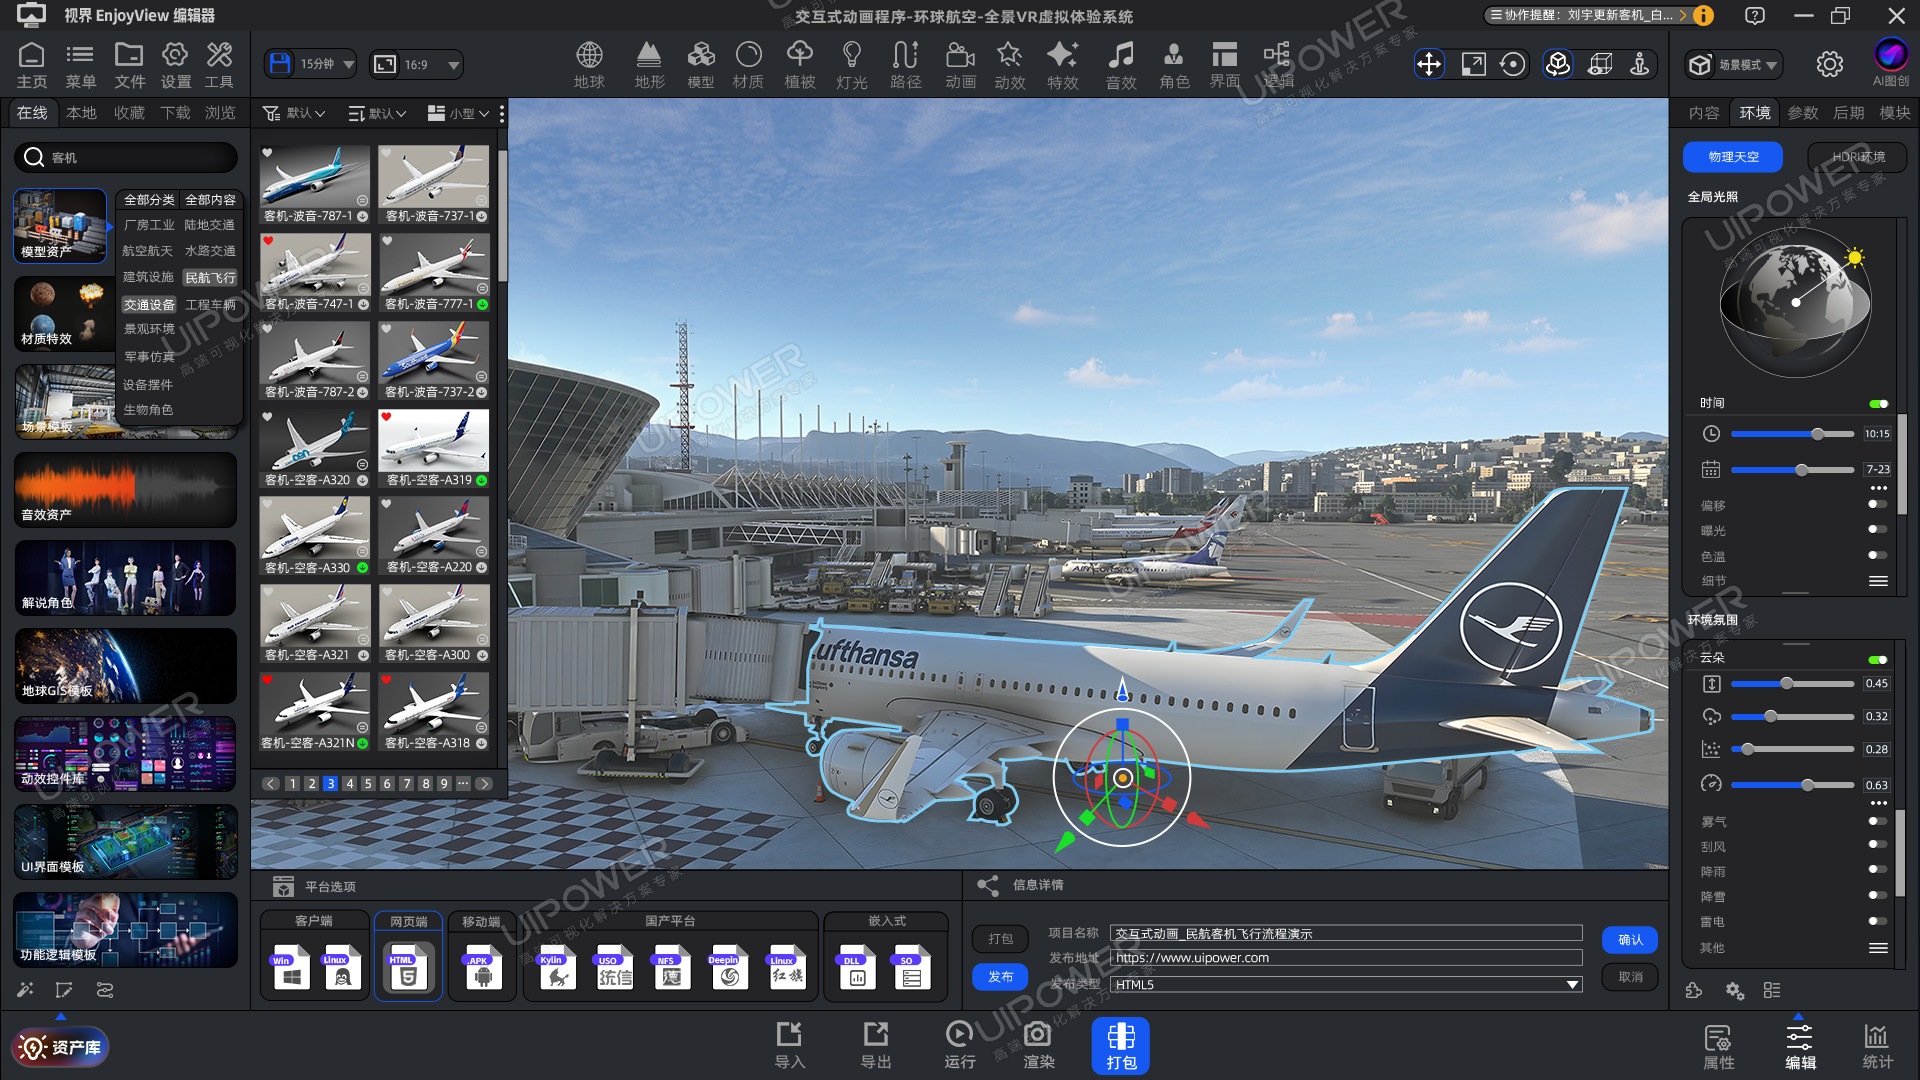Switch to the 后期 tab
The image size is (1920, 1080).
pos(1848,113)
